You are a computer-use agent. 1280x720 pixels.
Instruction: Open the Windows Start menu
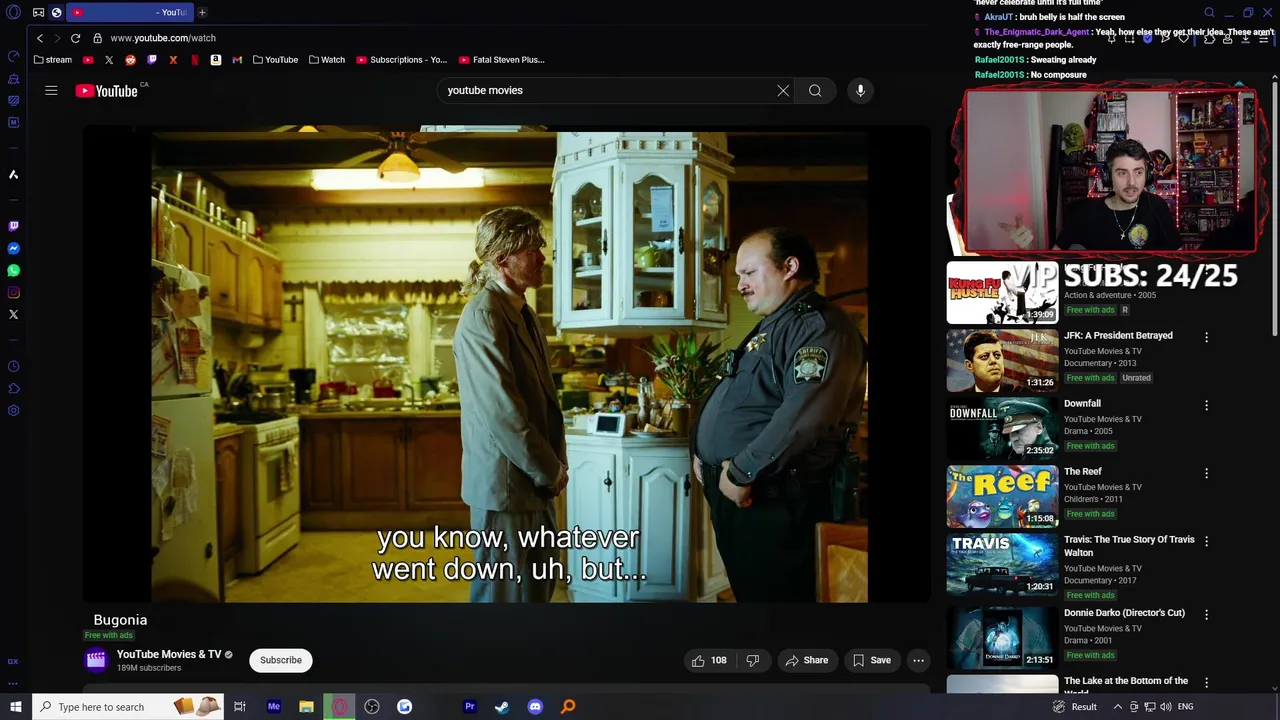15,707
